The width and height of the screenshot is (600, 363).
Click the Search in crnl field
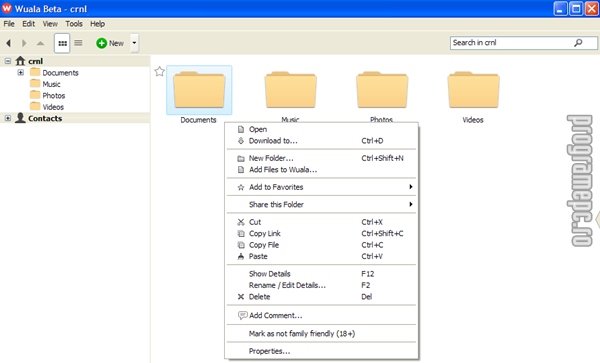[x=523, y=43]
